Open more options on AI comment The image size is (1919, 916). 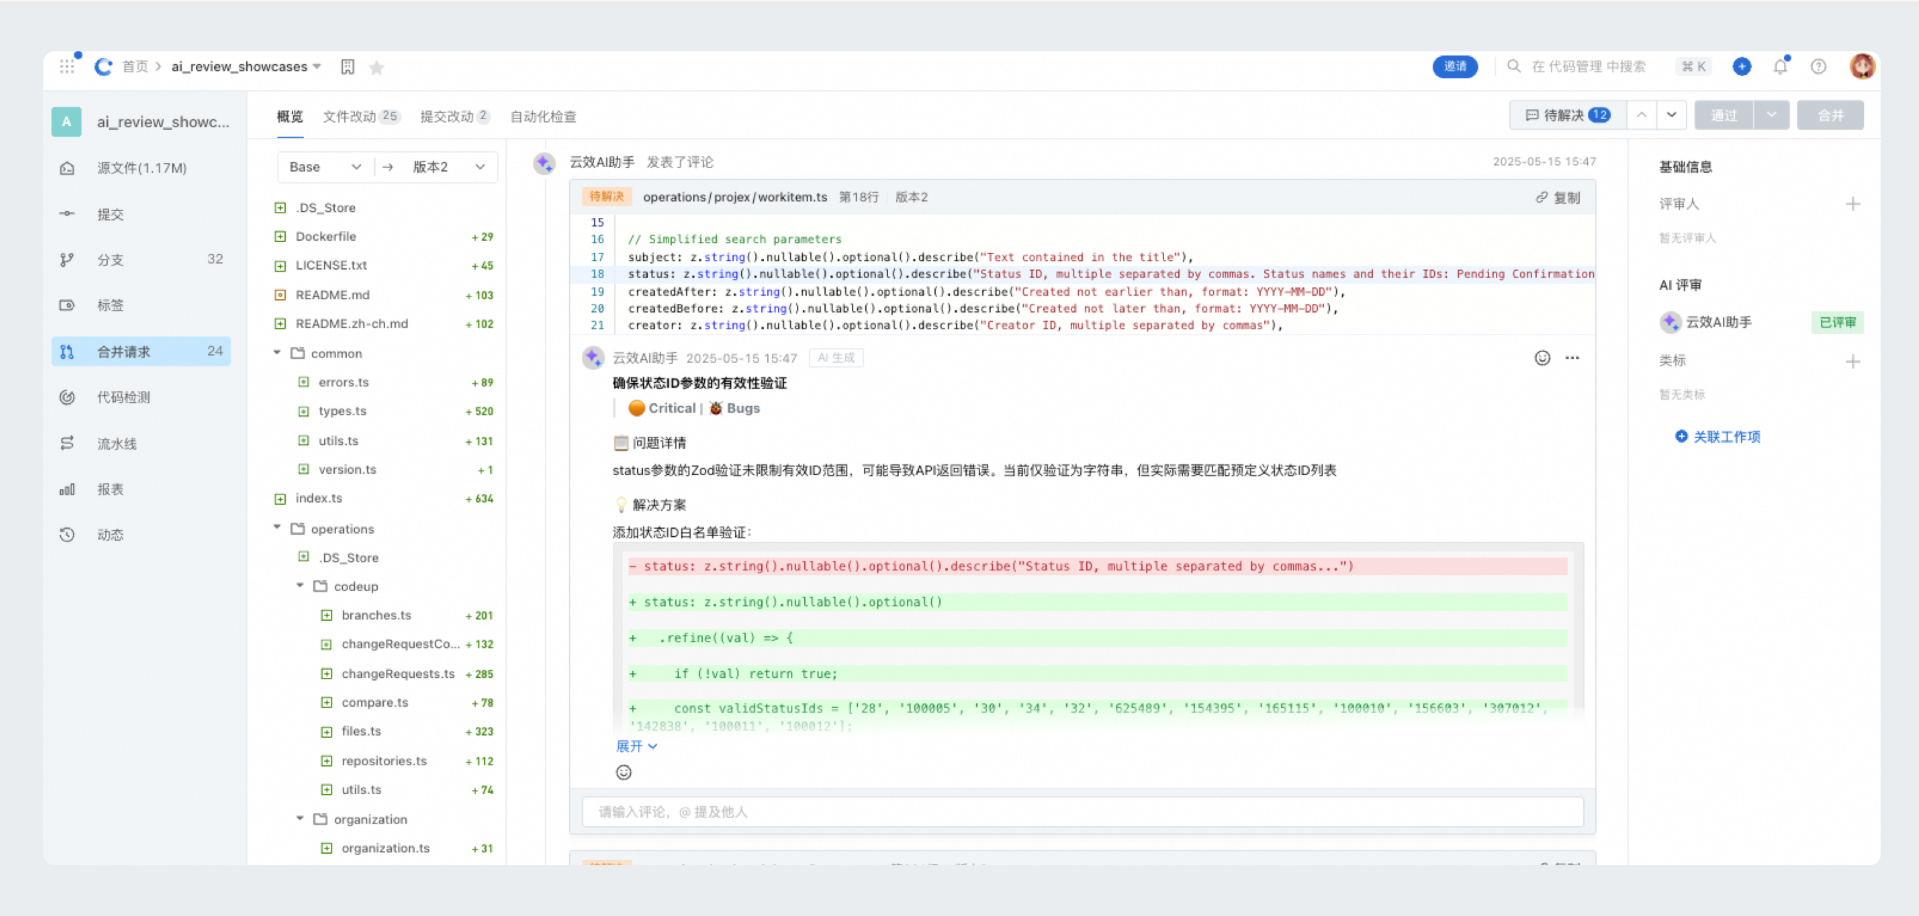[1572, 358]
